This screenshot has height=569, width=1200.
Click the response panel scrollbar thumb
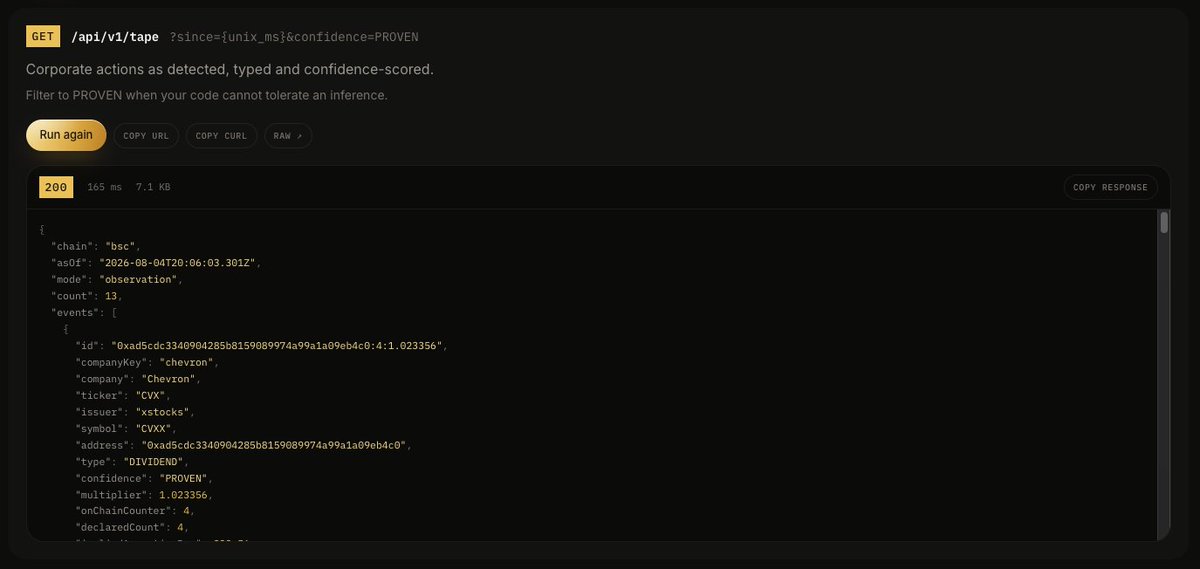coord(1164,222)
